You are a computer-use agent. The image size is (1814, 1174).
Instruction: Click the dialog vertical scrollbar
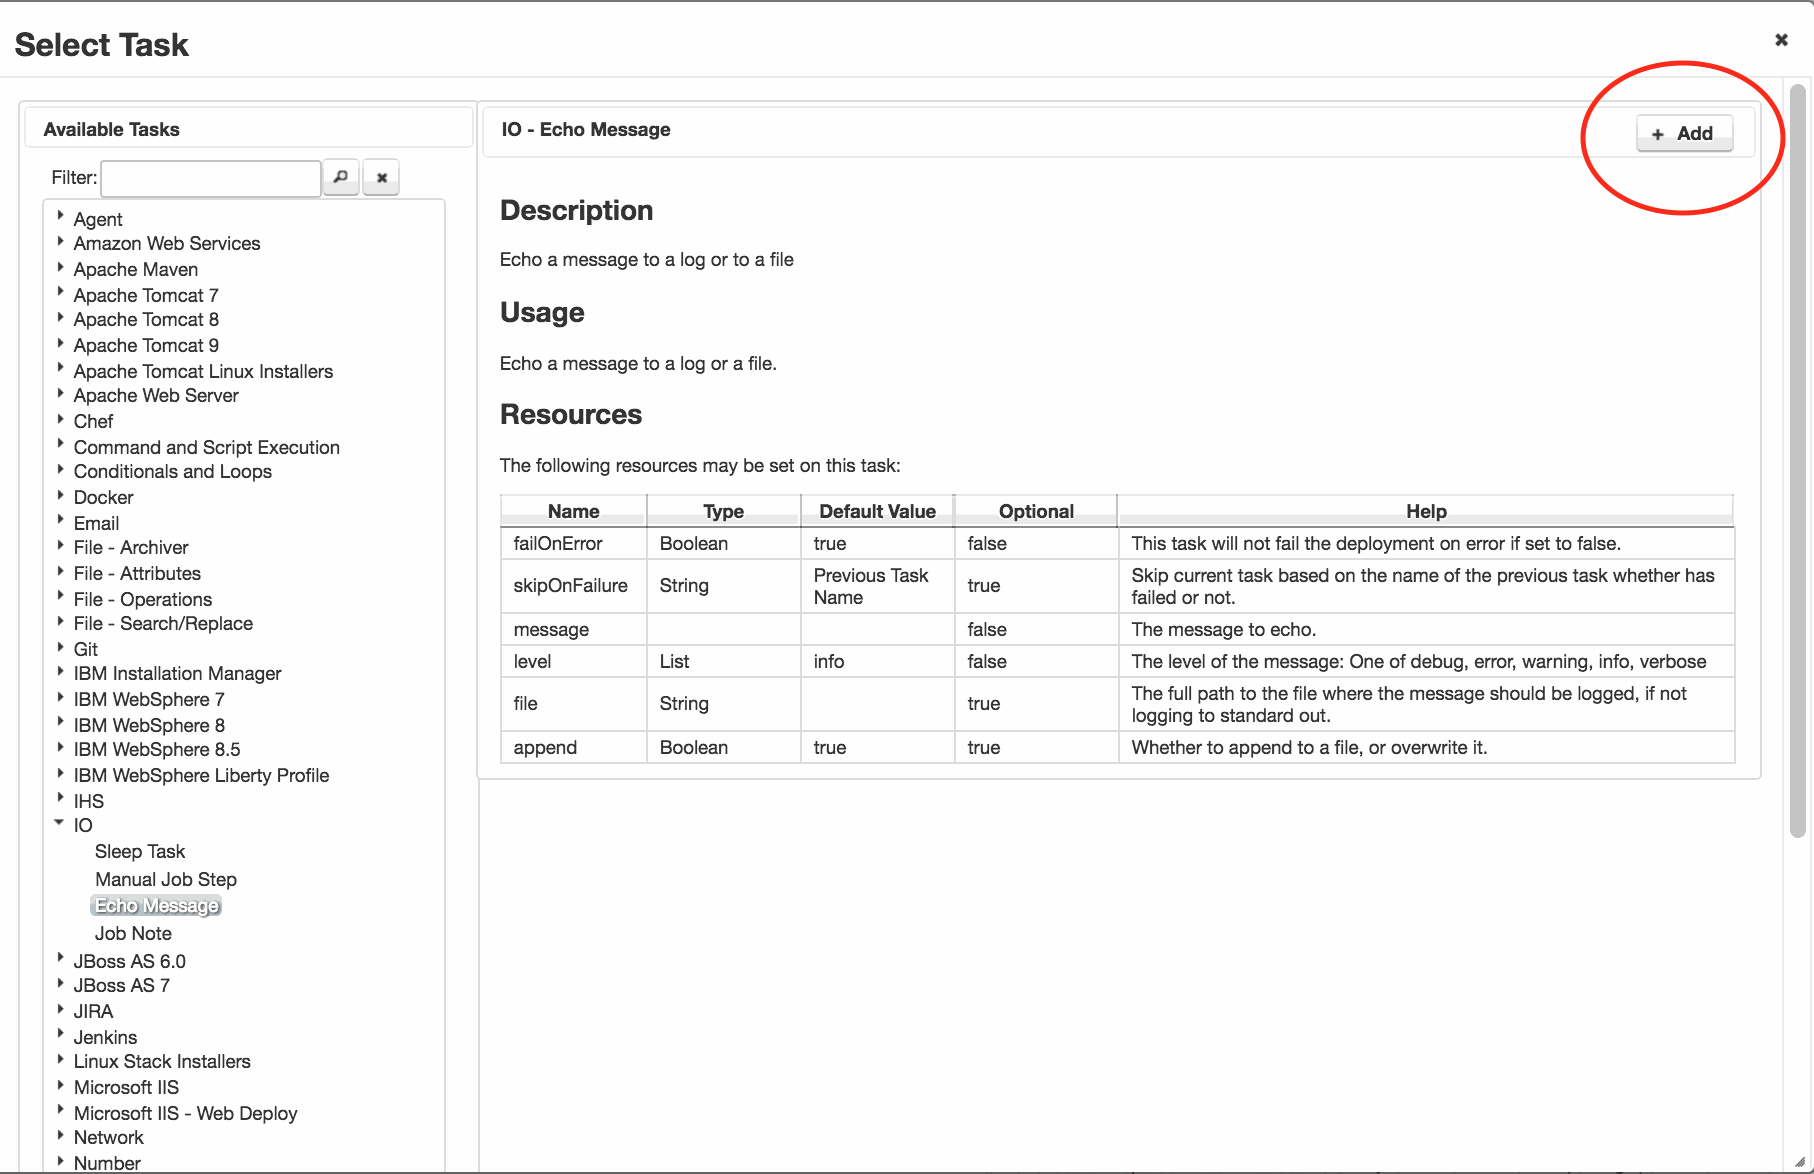1797,460
